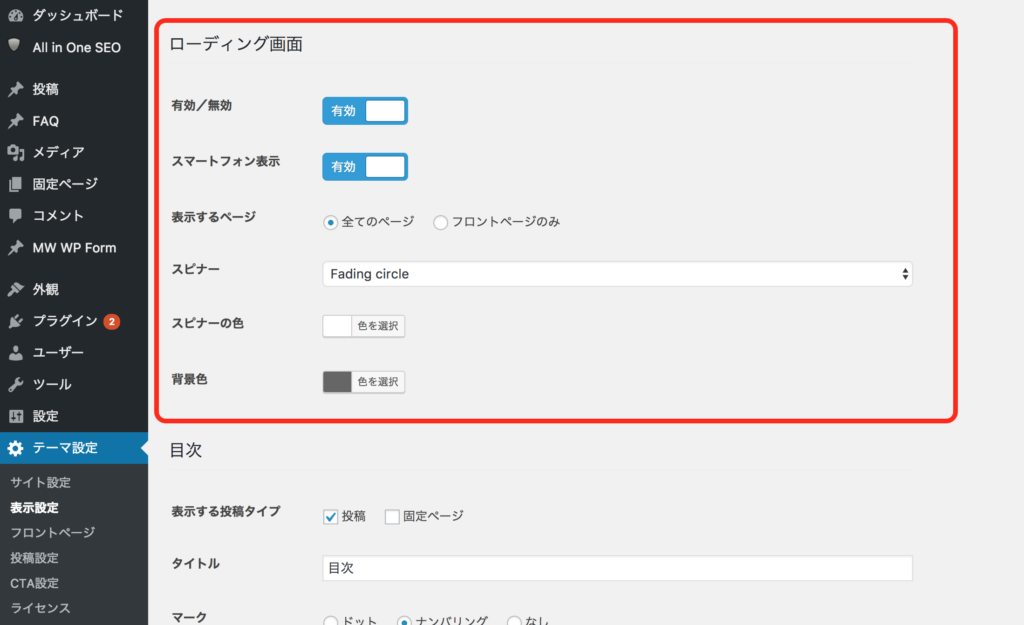Image resolution: width=1024 pixels, height=625 pixels.
Task: Go to the CTA設定 submenu item
Action: pyautogui.click(x=34, y=583)
